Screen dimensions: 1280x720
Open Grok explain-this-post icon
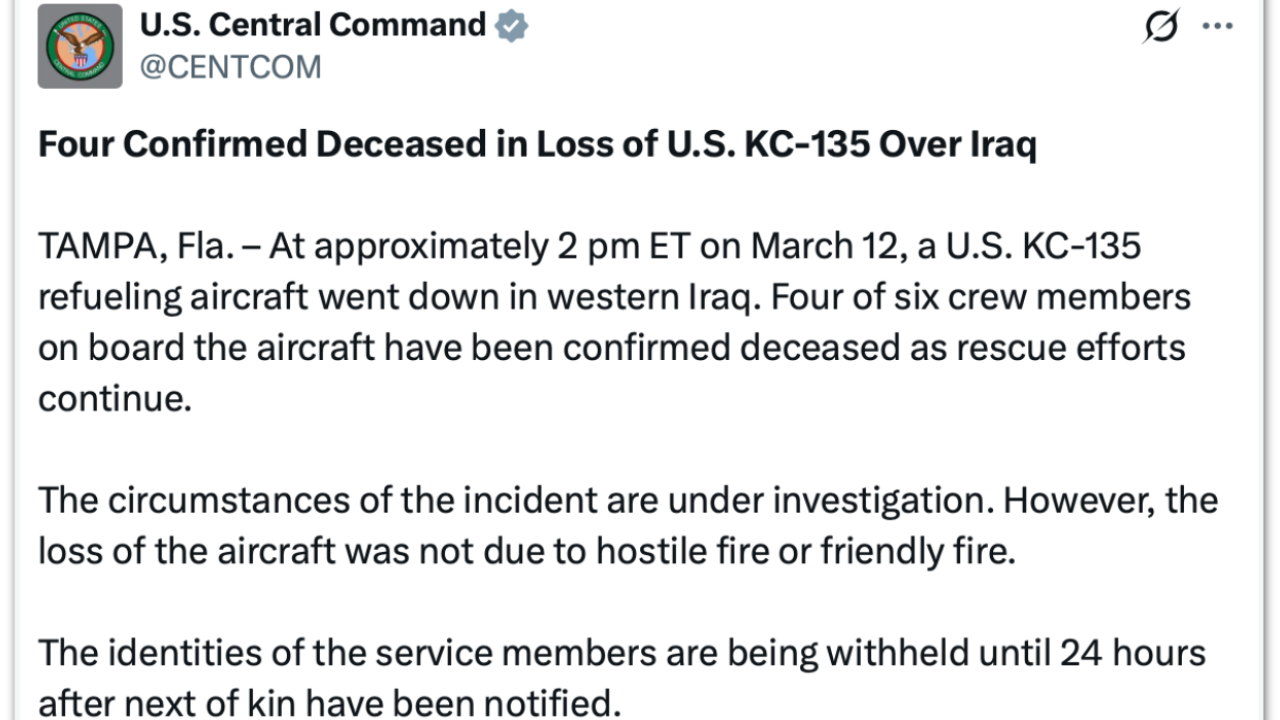(1160, 26)
